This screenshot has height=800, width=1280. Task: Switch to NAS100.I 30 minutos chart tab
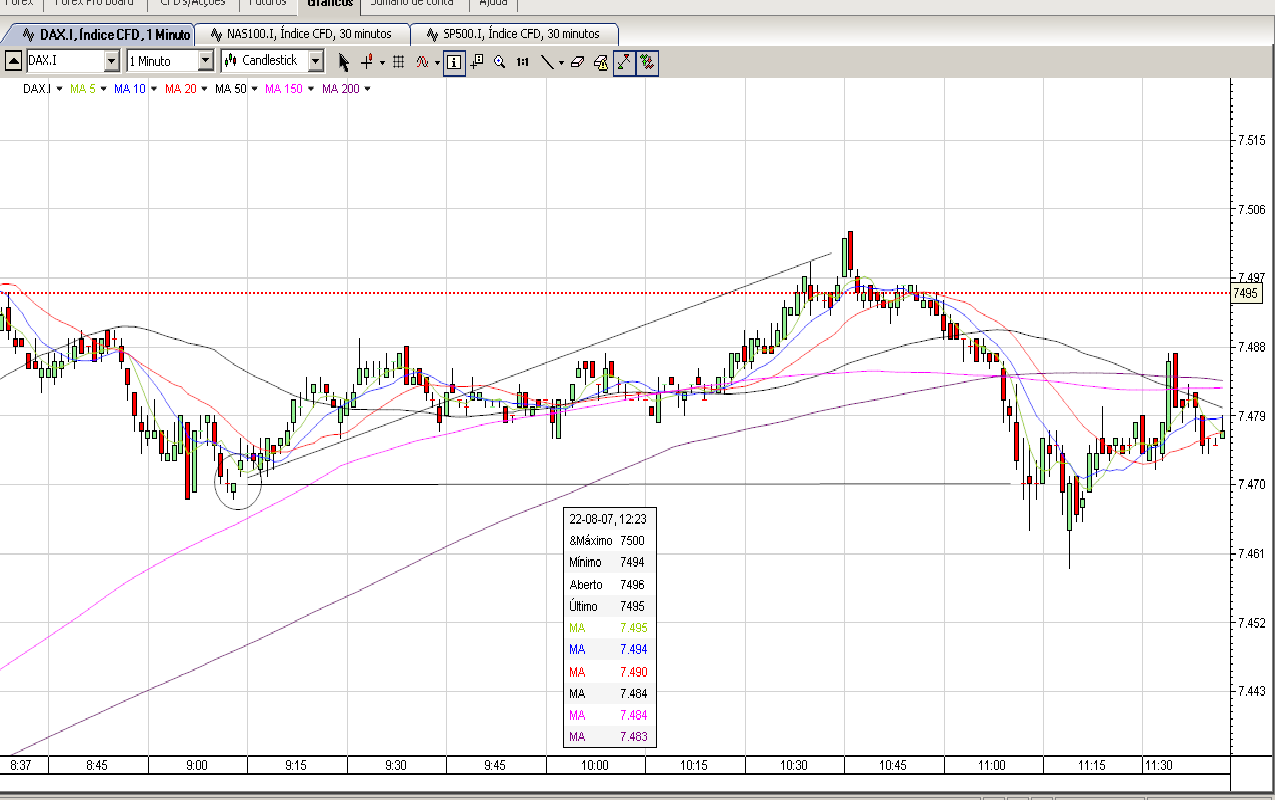(301, 34)
